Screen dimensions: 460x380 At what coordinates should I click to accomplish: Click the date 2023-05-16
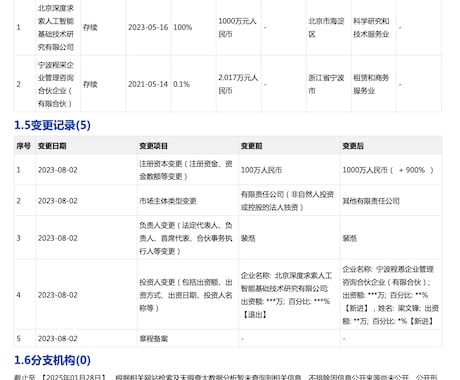coord(148,27)
